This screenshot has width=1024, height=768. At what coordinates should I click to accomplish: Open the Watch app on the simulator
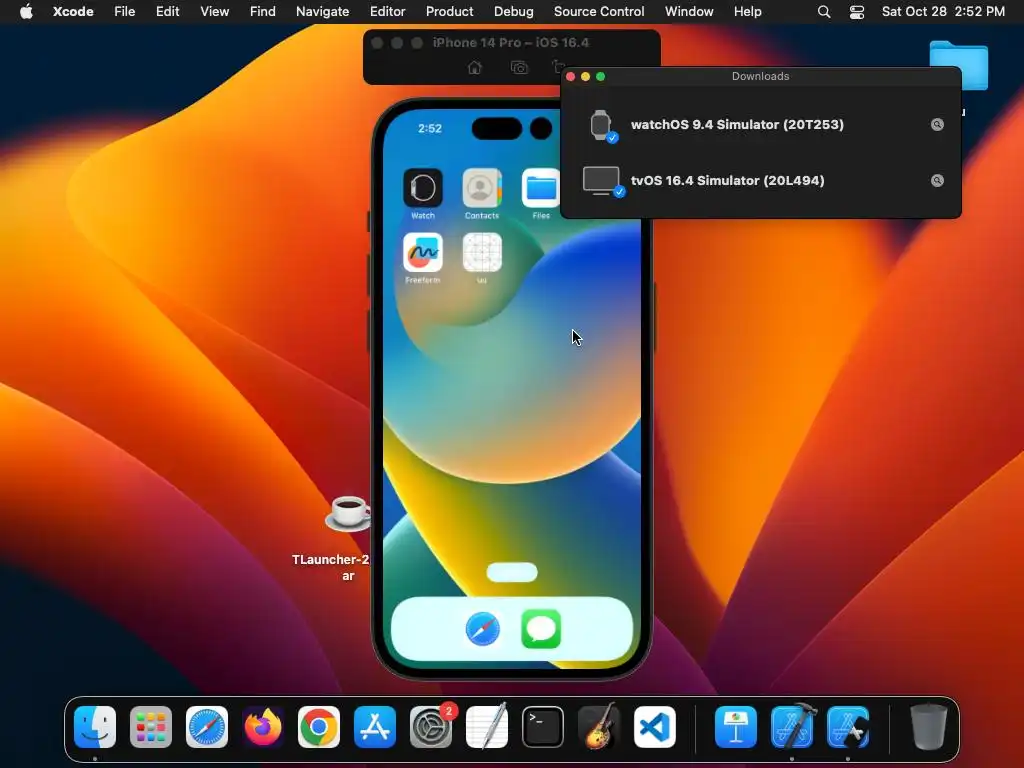[x=423, y=188]
